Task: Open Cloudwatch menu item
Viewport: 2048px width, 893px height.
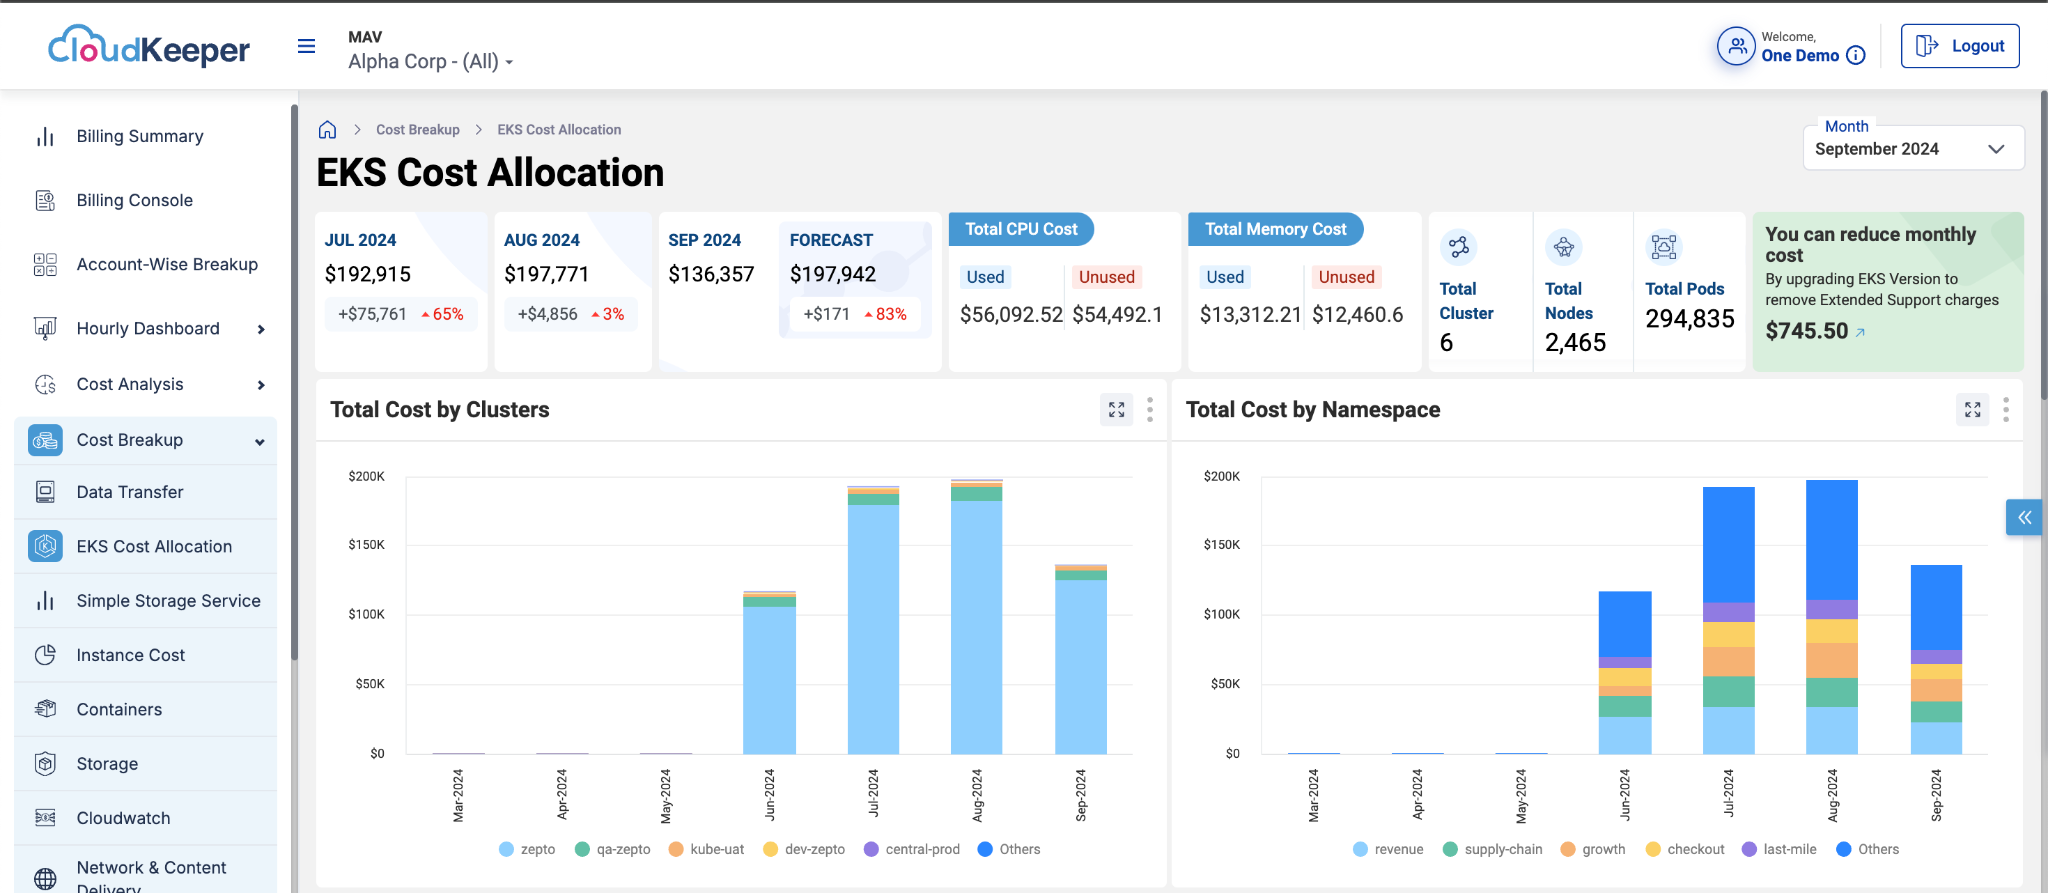Action: tap(146, 818)
